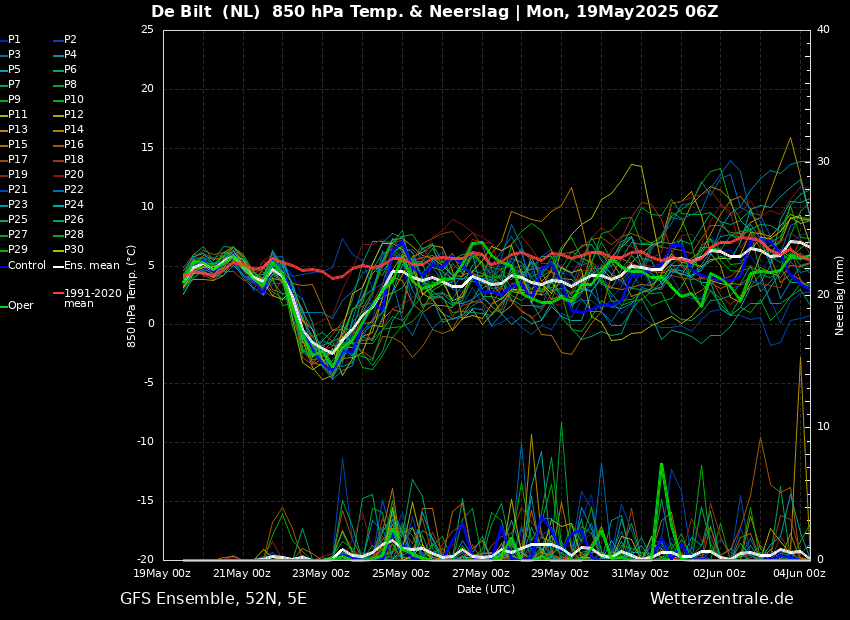Image resolution: width=850 pixels, height=620 pixels.
Task: Click the 25May 00z date tick
Action: click(401, 574)
